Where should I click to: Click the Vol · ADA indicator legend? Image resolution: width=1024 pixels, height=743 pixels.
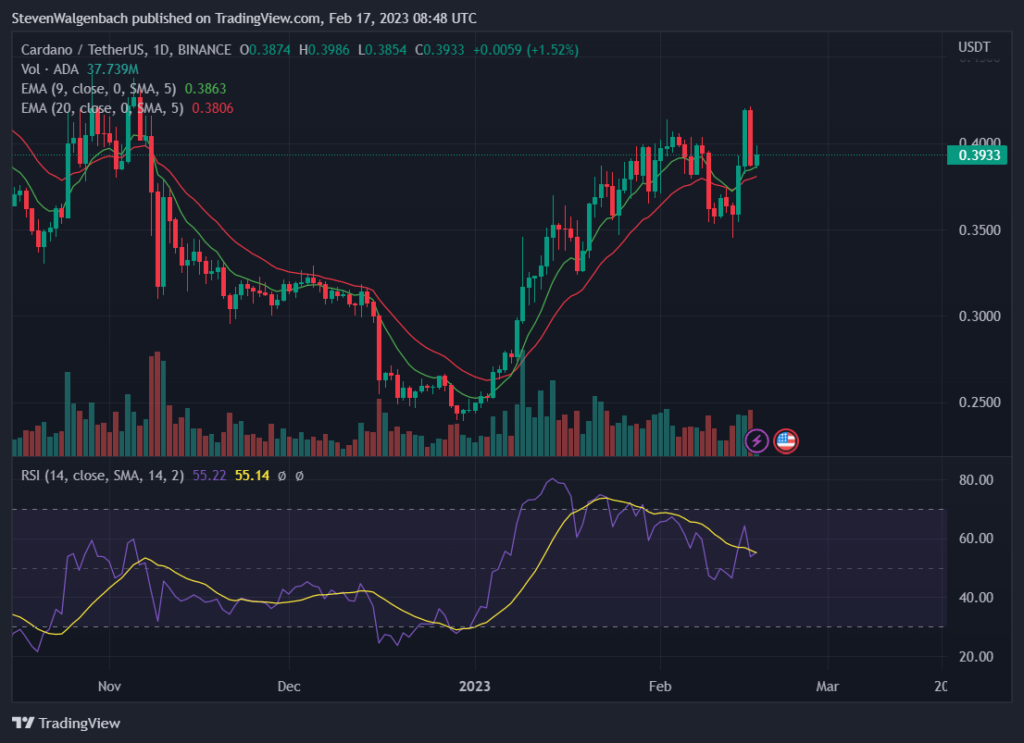click(50, 69)
